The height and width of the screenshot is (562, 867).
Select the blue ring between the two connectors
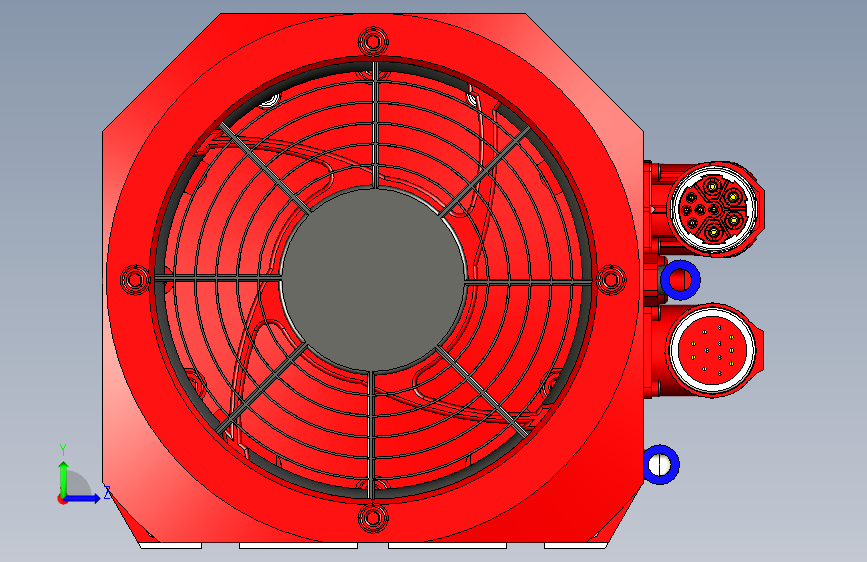[x=680, y=280]
